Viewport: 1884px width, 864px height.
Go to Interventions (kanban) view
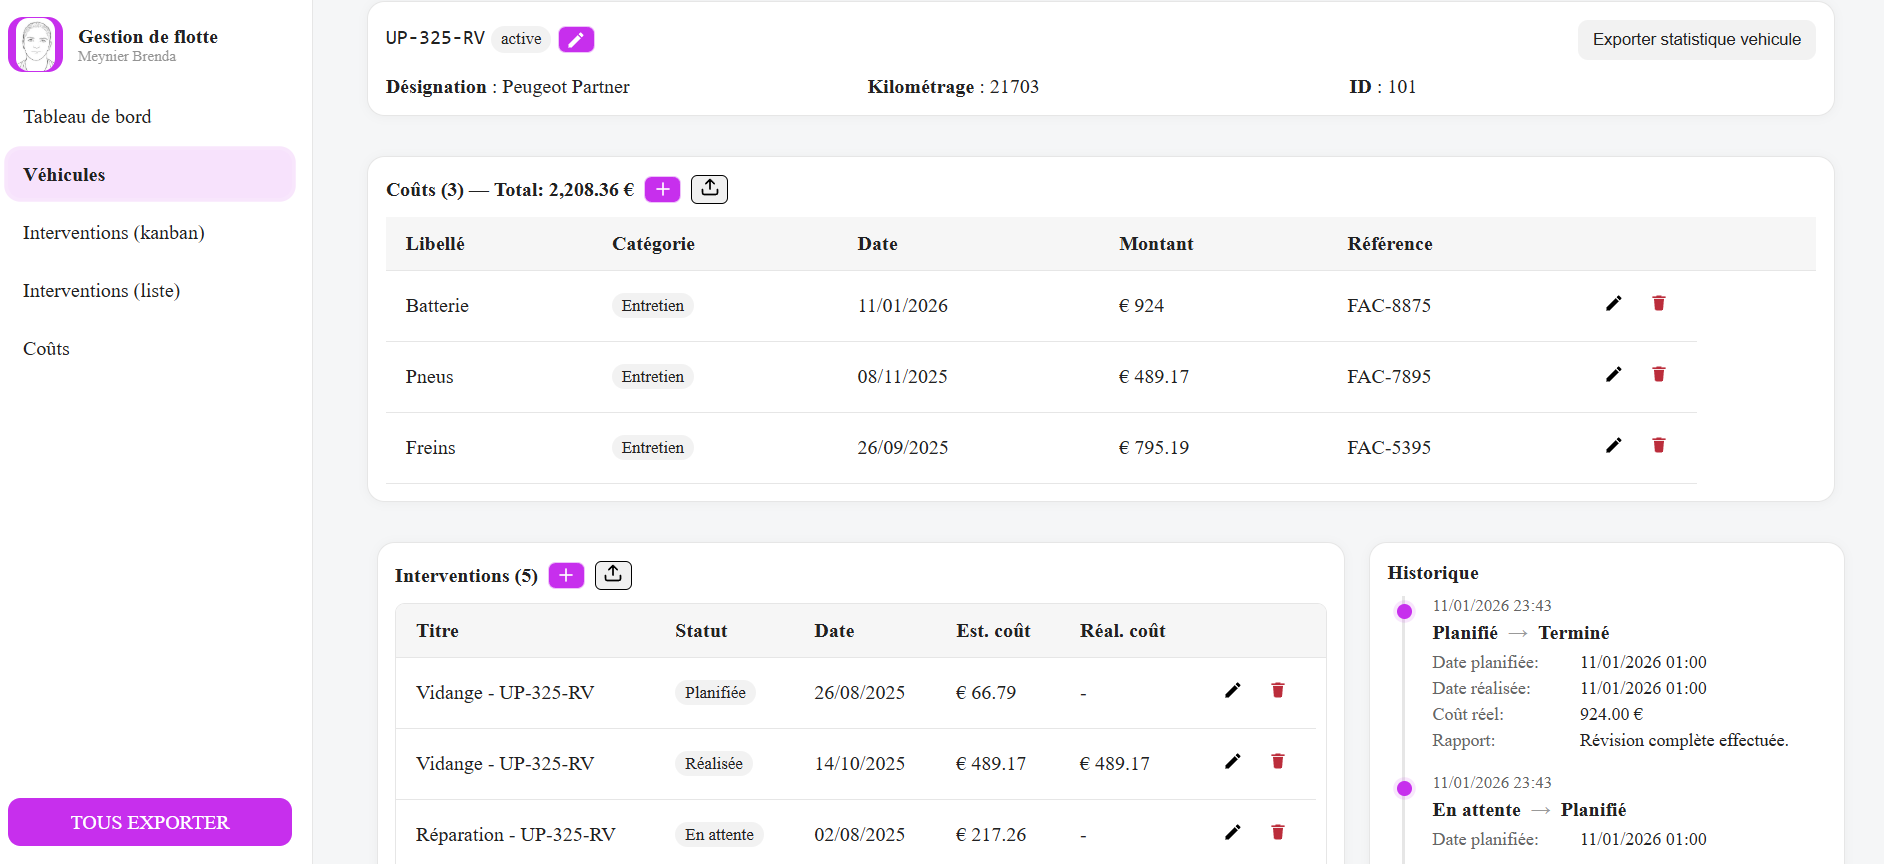(x=113, y=233)
